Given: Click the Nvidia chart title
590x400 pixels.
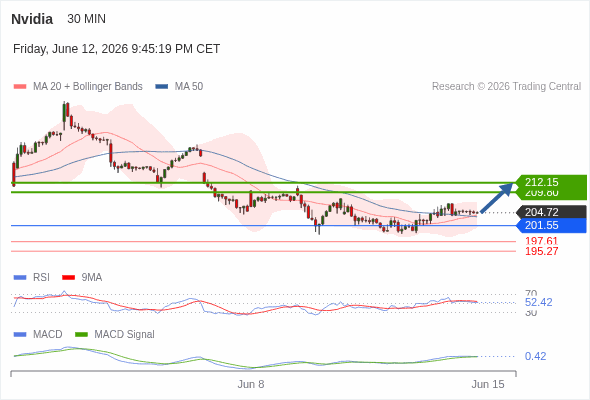Looking at the screenshot, I should tap(32, 19).
